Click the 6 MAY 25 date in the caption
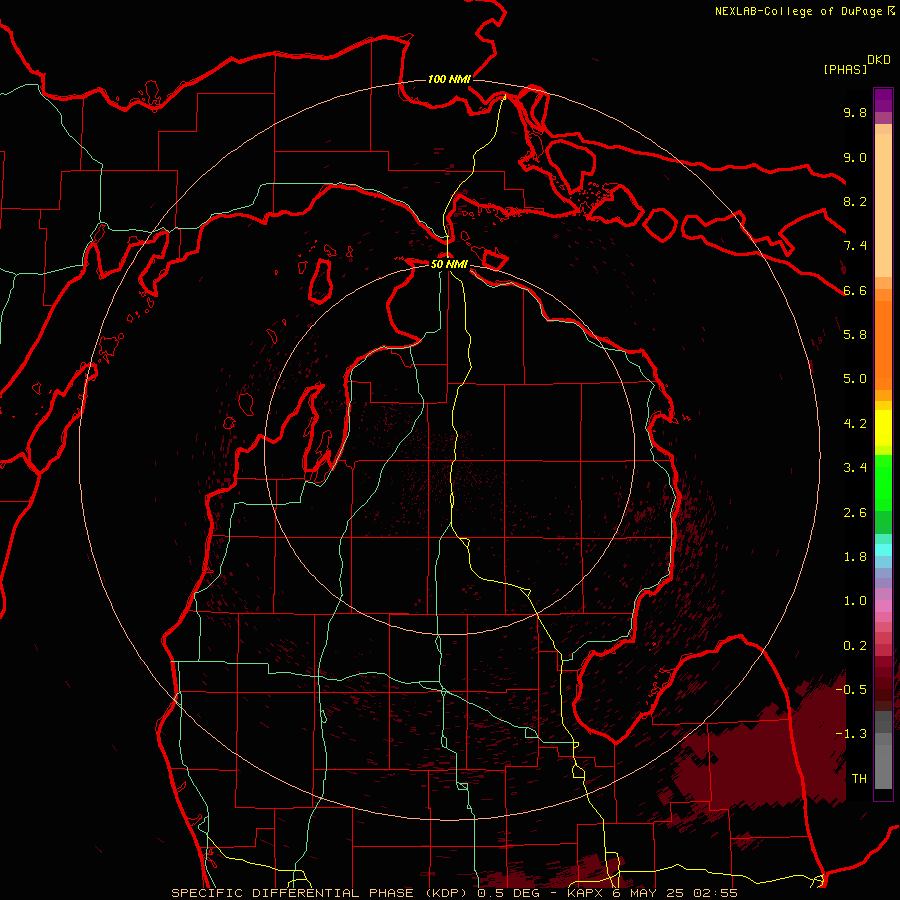The height and width of the screenshot is (900, 900). [x=650, y=893]
